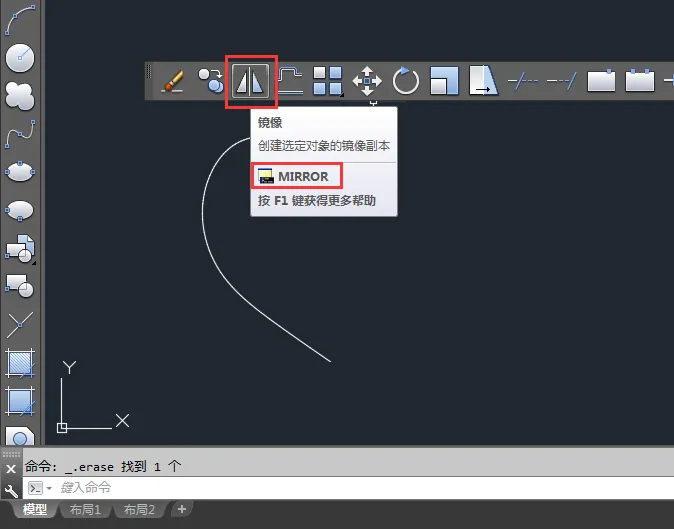This screenshot has height=529, width=674.
Task: Select the Erase tool with the pencil eraser icon
Action: point(172,81)
